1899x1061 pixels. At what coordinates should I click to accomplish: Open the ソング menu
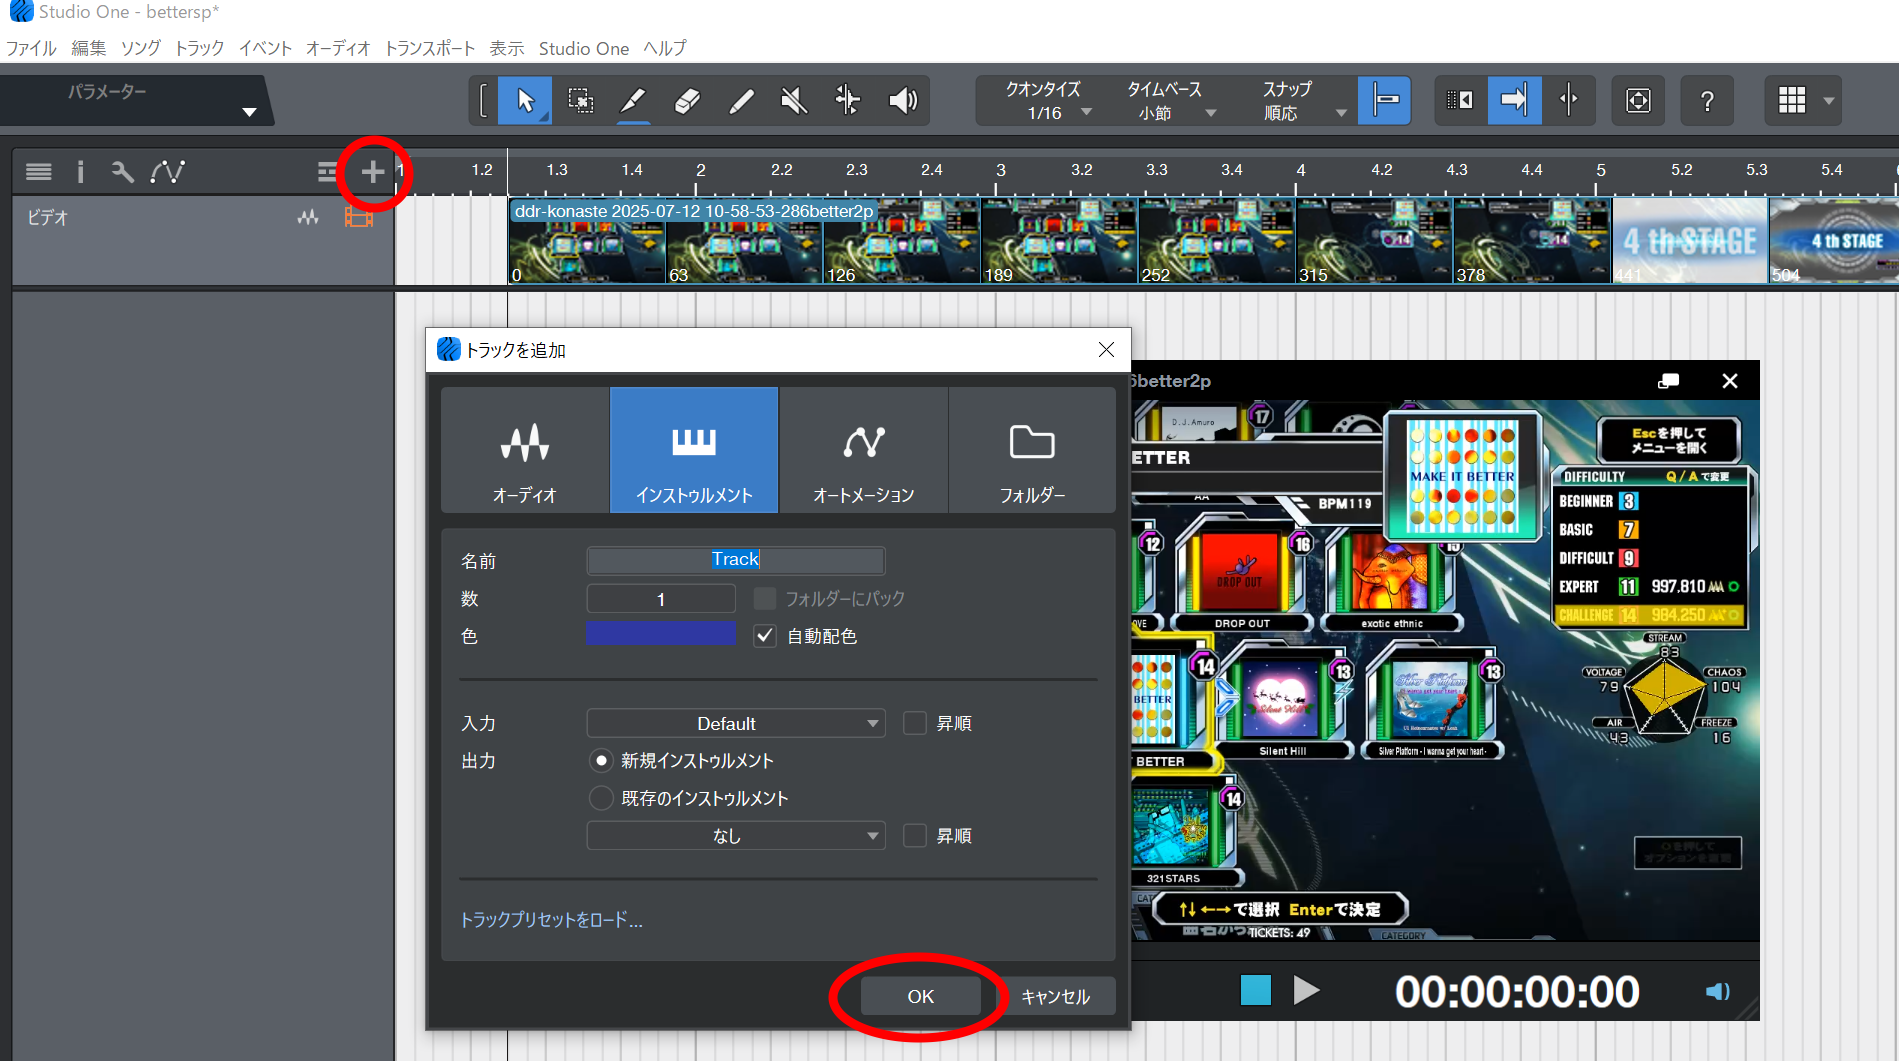(x=141, y=48)
